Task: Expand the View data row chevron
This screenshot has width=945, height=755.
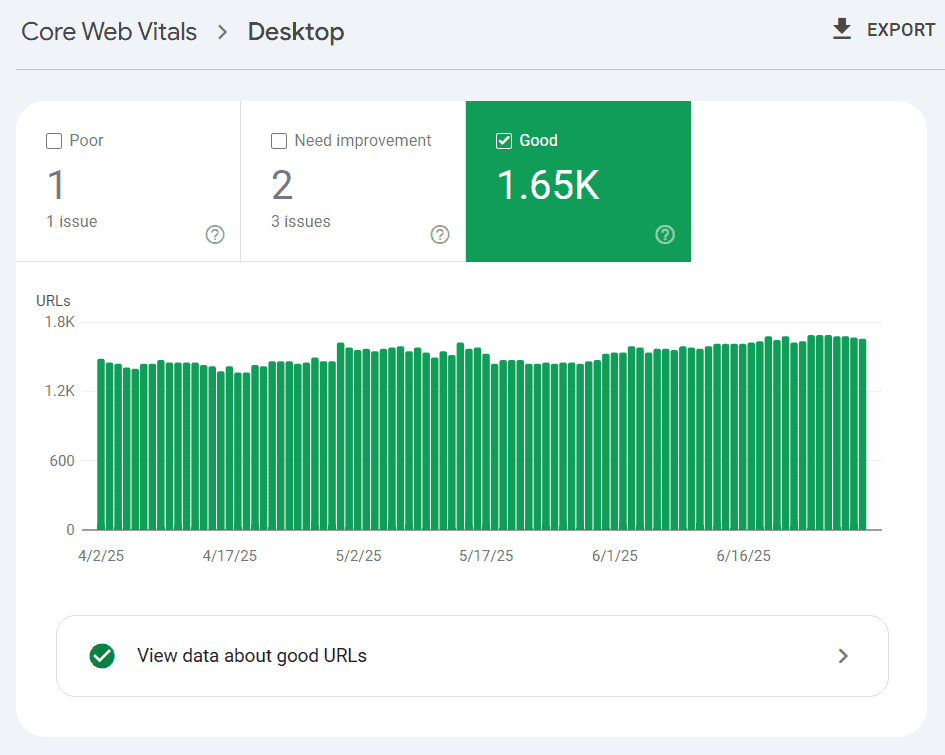Action: pyautogui.click(x=843, y=656)
